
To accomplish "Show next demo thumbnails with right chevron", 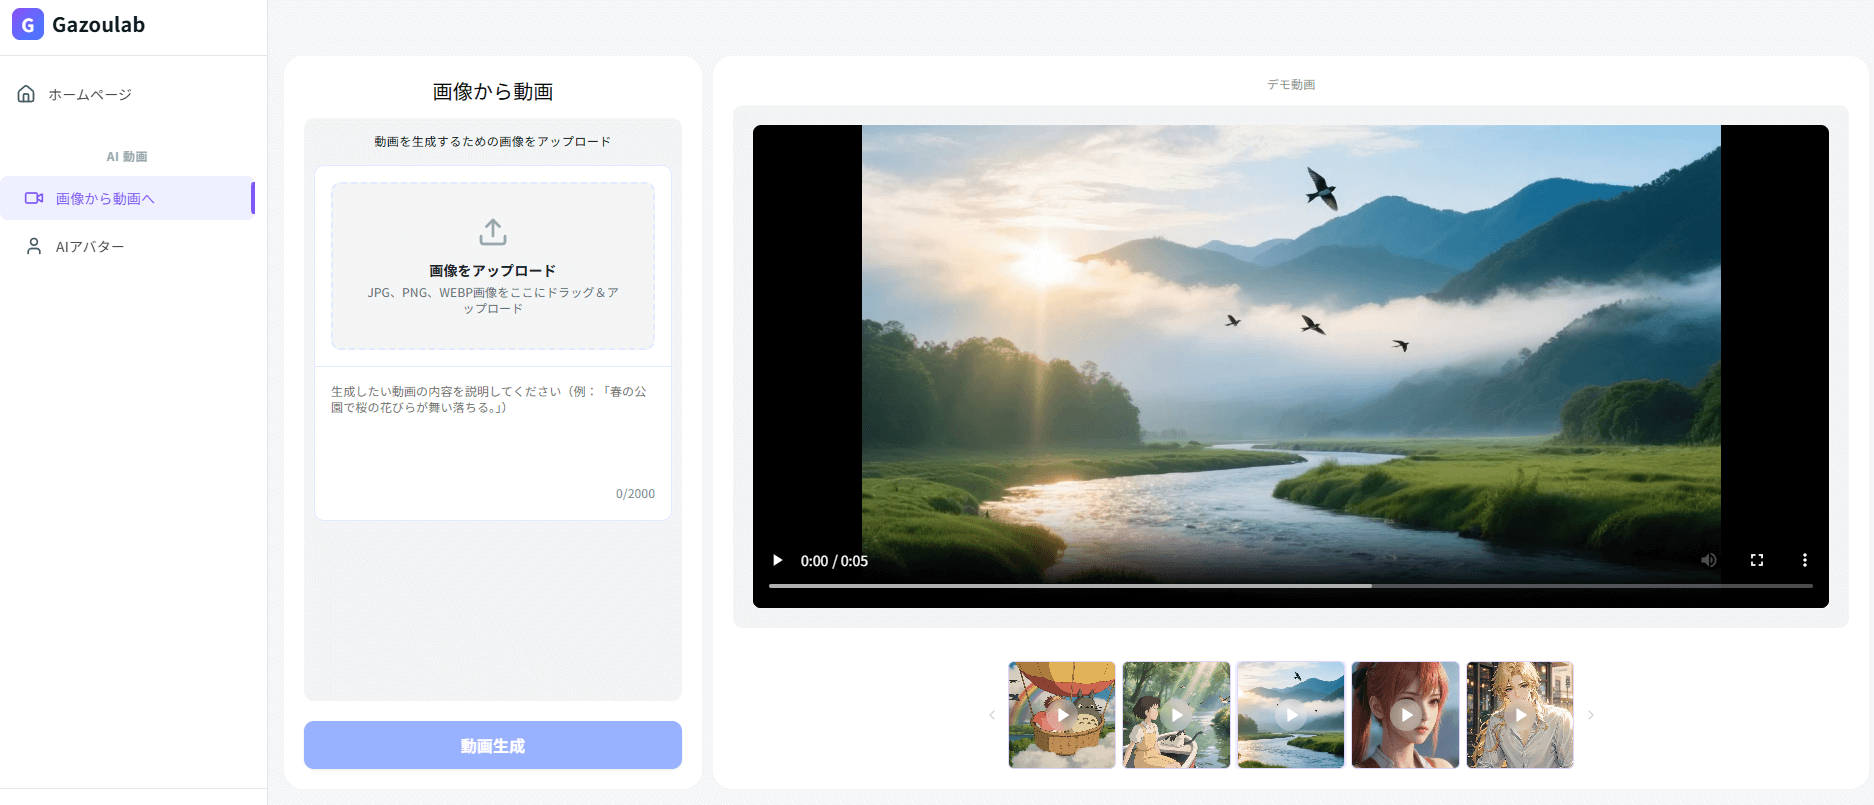I will click(x=1590, y=715).
